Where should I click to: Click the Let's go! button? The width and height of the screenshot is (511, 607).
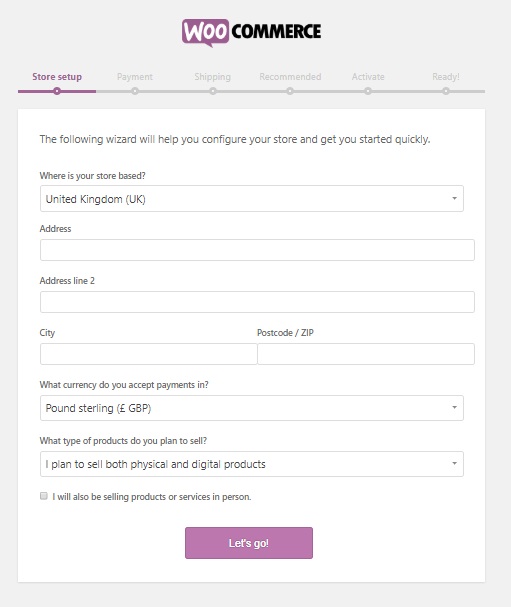coord(249,543)
